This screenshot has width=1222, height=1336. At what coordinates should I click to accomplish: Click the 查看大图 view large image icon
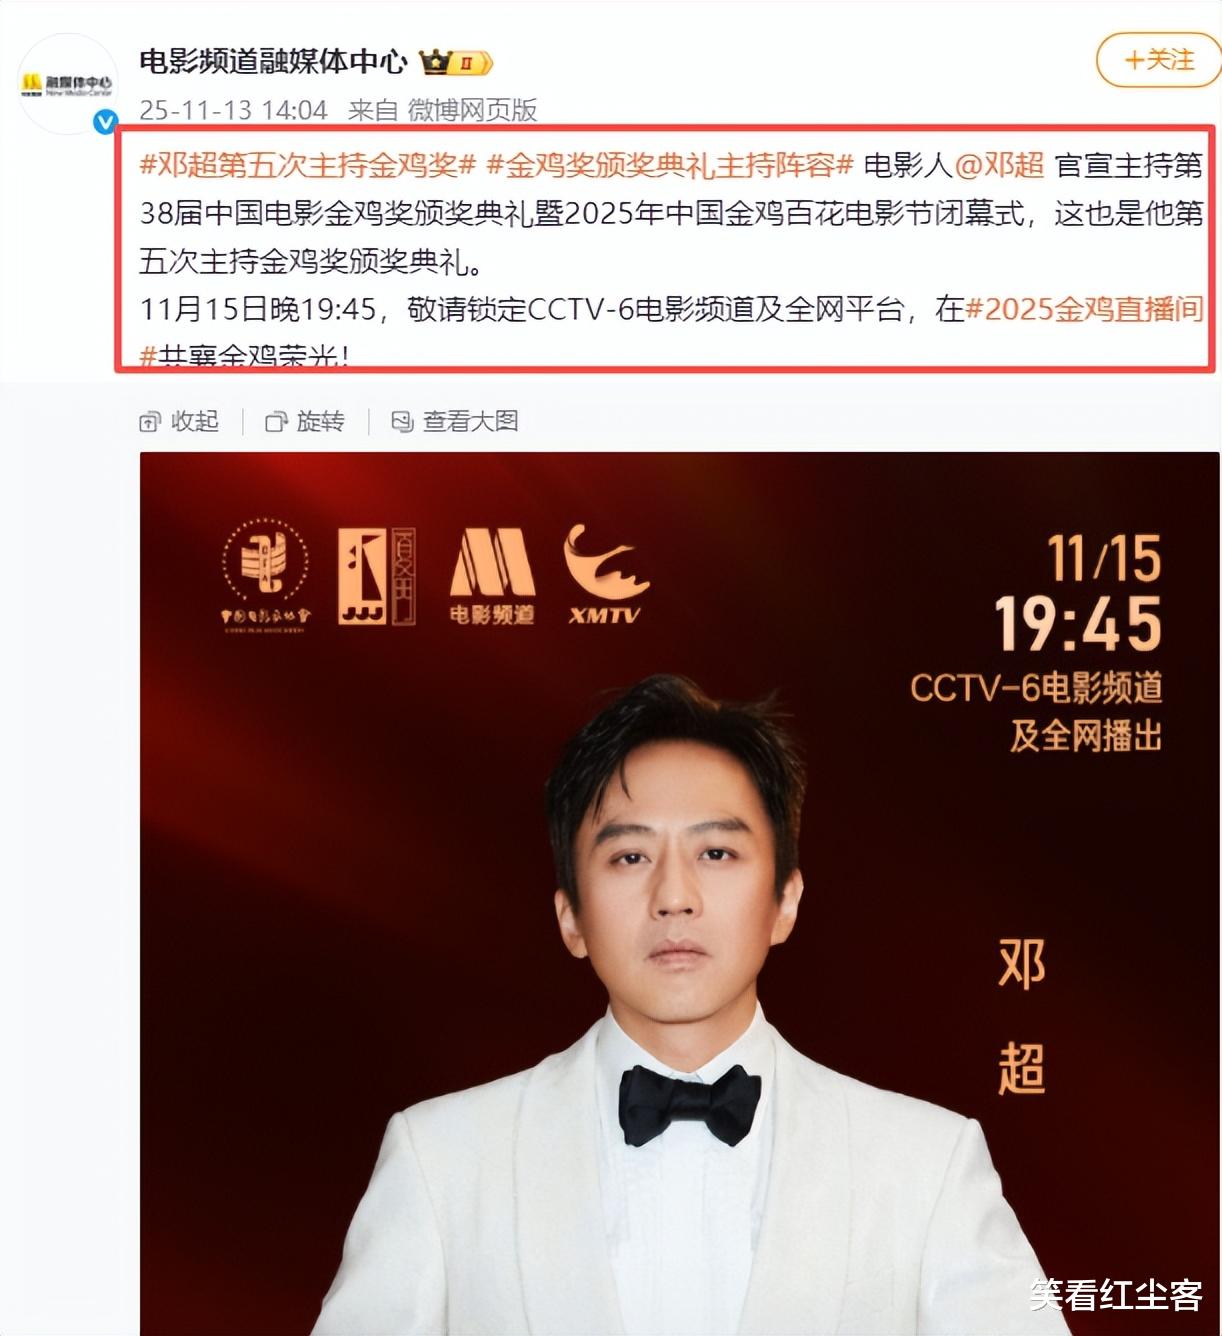click(402, 422)
